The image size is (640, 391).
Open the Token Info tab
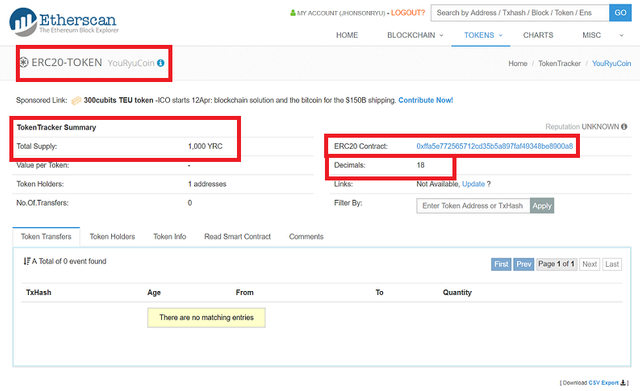point(169,237)
